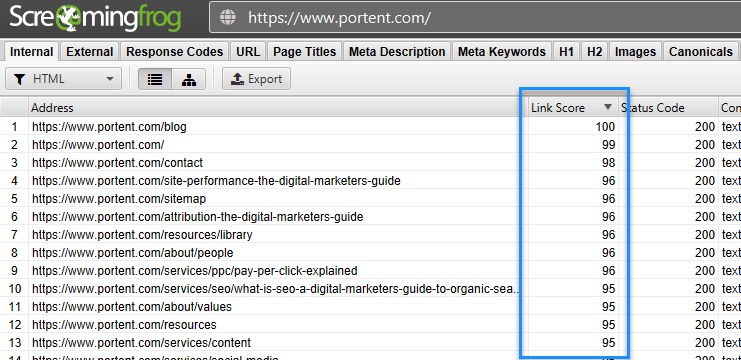Switch to the H2 tab

click(595, 51)
